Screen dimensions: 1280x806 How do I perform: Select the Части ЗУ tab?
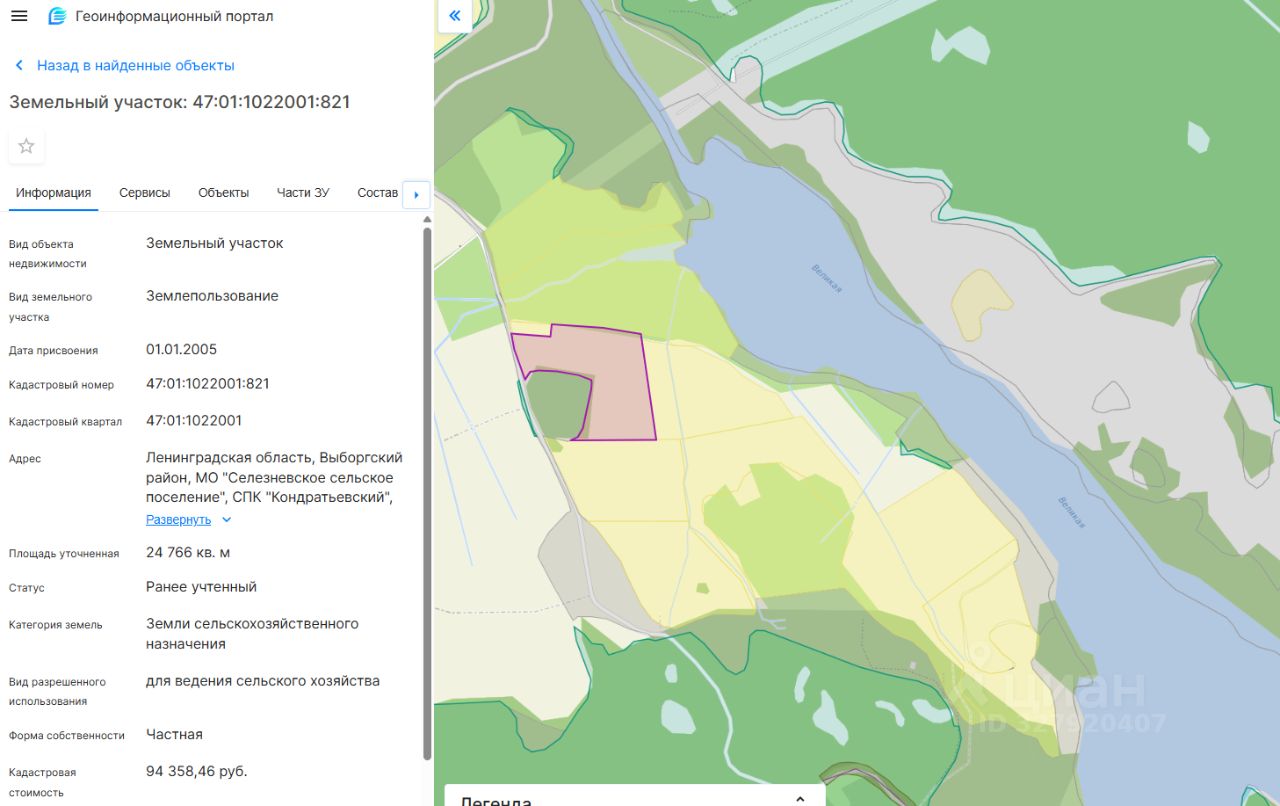click(x=303, y=193)
